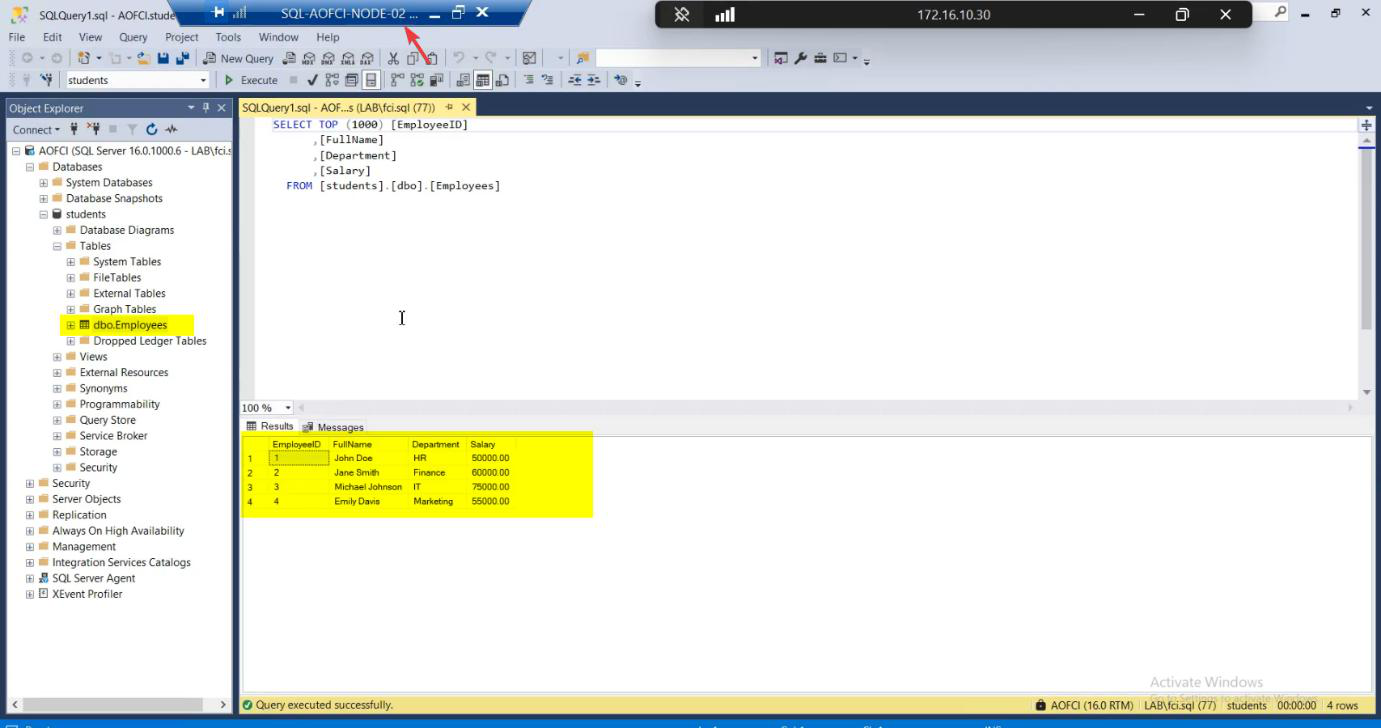
Task: Click Comment out selected lines icon
Action: tap(529, 80)
